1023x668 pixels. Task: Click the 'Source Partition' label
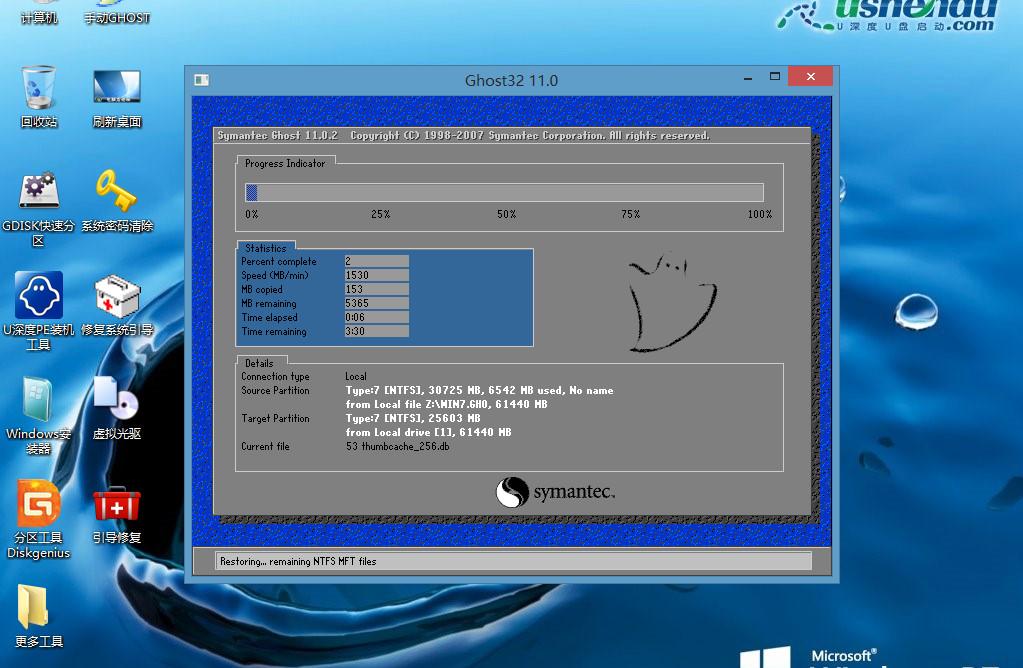point(275,390)
